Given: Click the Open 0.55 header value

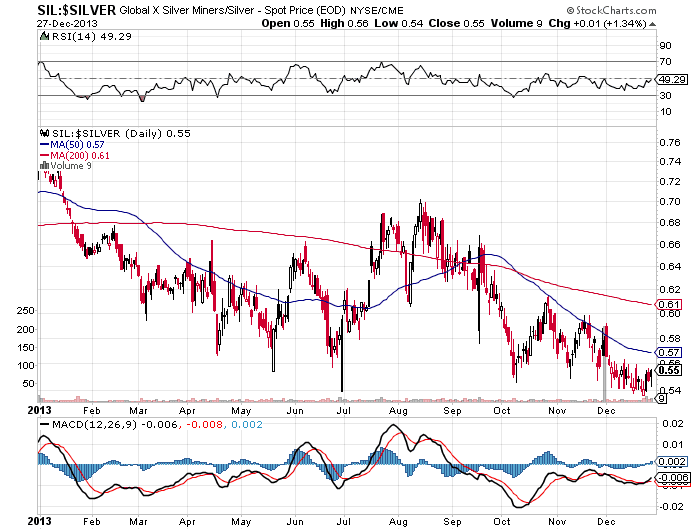Looking at the screenshot, I should [x=288, y=24].
